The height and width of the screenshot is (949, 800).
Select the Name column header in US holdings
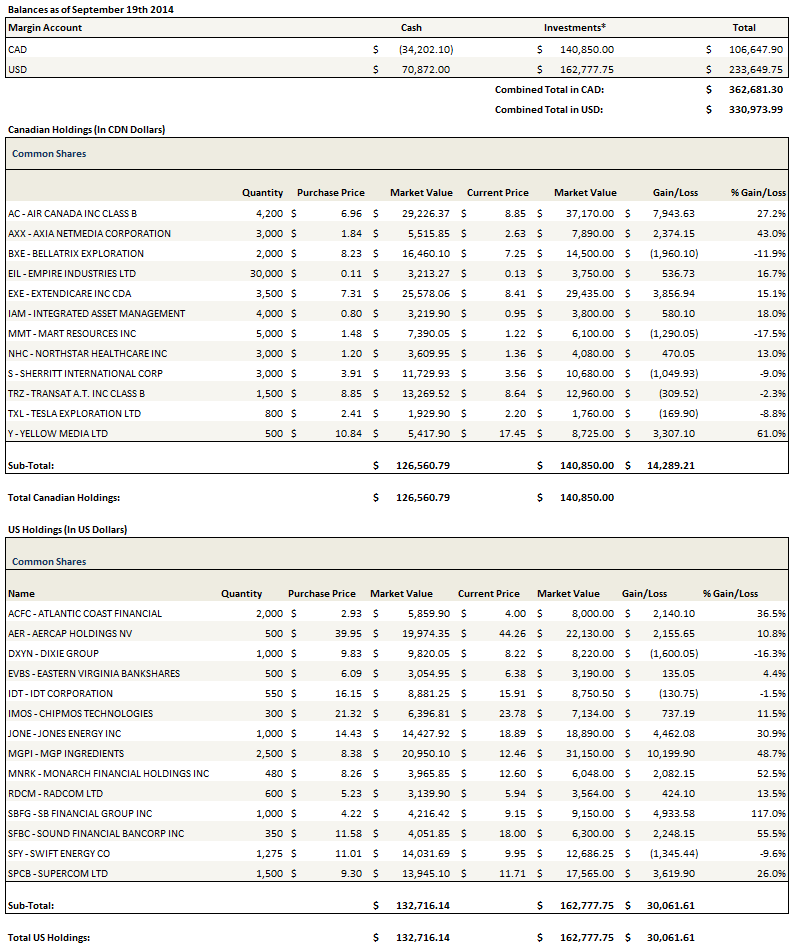21,593
